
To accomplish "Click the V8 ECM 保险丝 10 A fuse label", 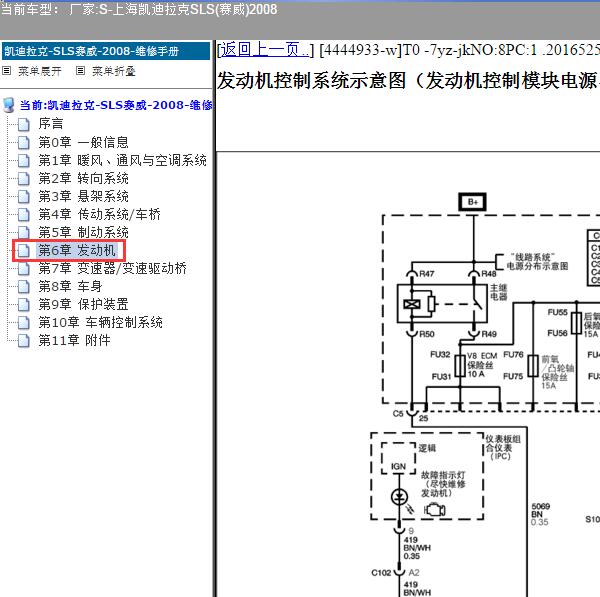I will pos(482,365).
